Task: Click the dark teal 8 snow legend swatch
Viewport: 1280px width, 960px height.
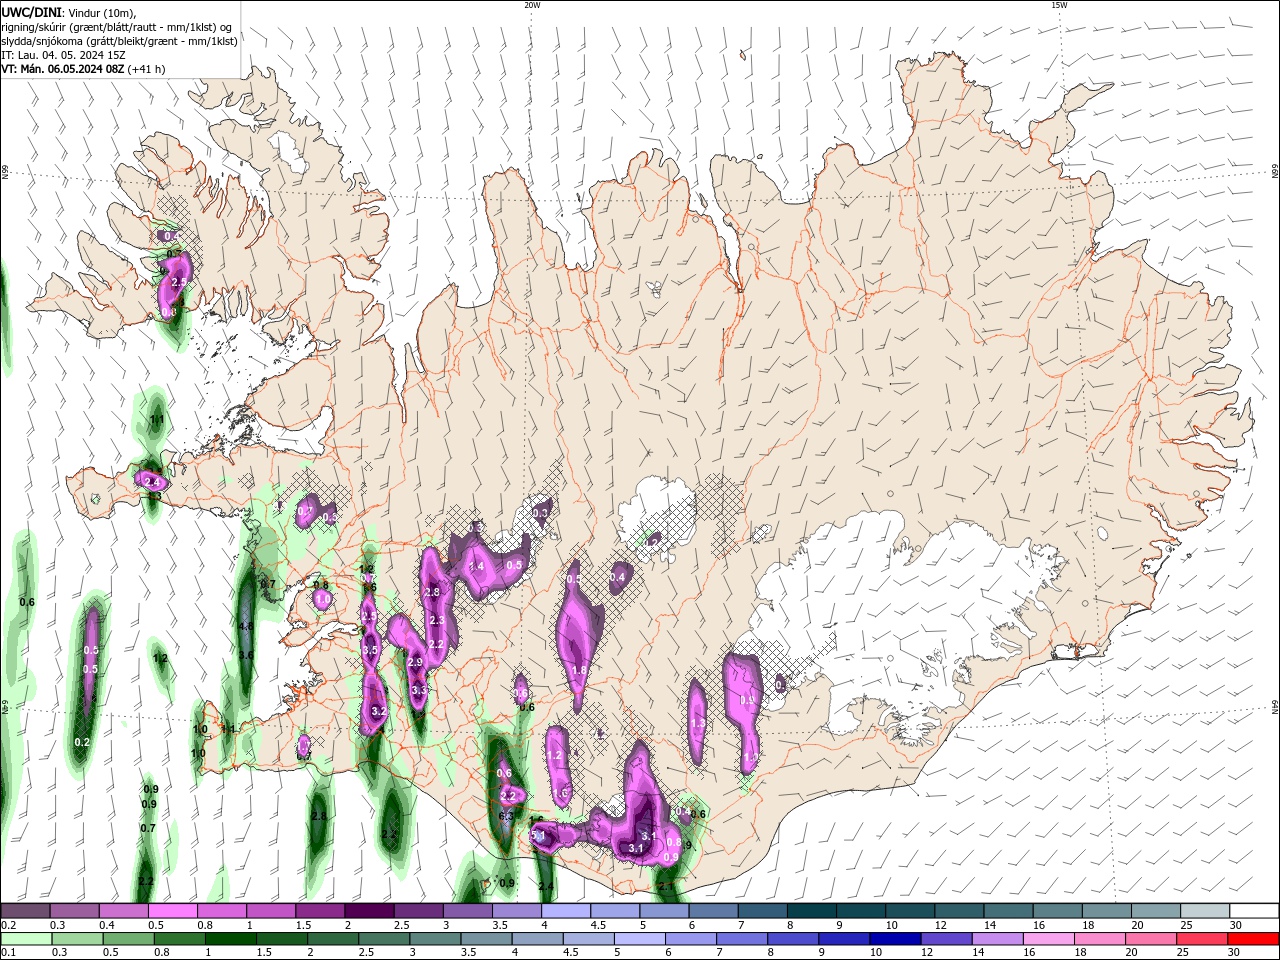Action: point(811,911)
